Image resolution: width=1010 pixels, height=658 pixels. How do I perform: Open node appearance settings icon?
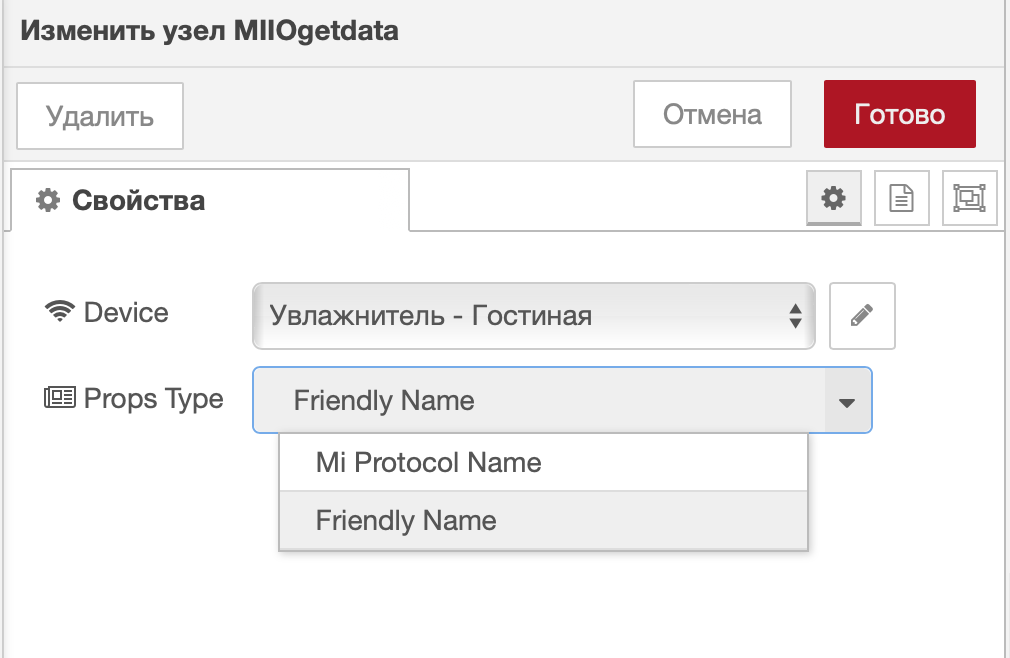click(x=969, y=198)
